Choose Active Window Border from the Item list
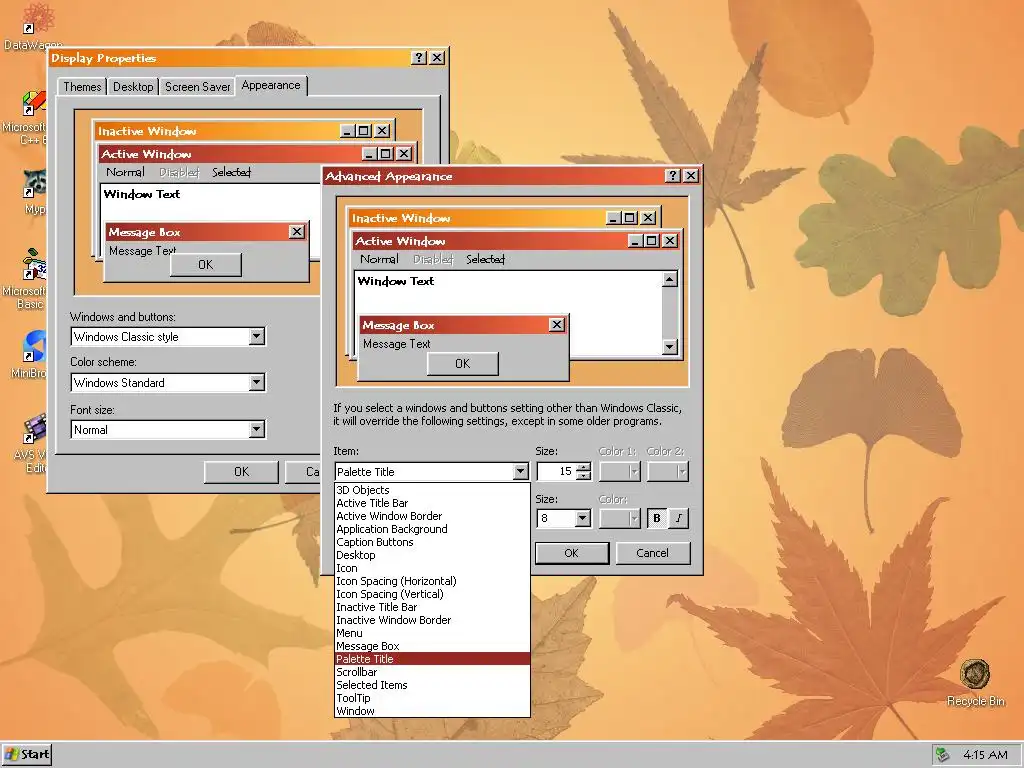 point(432,516)
